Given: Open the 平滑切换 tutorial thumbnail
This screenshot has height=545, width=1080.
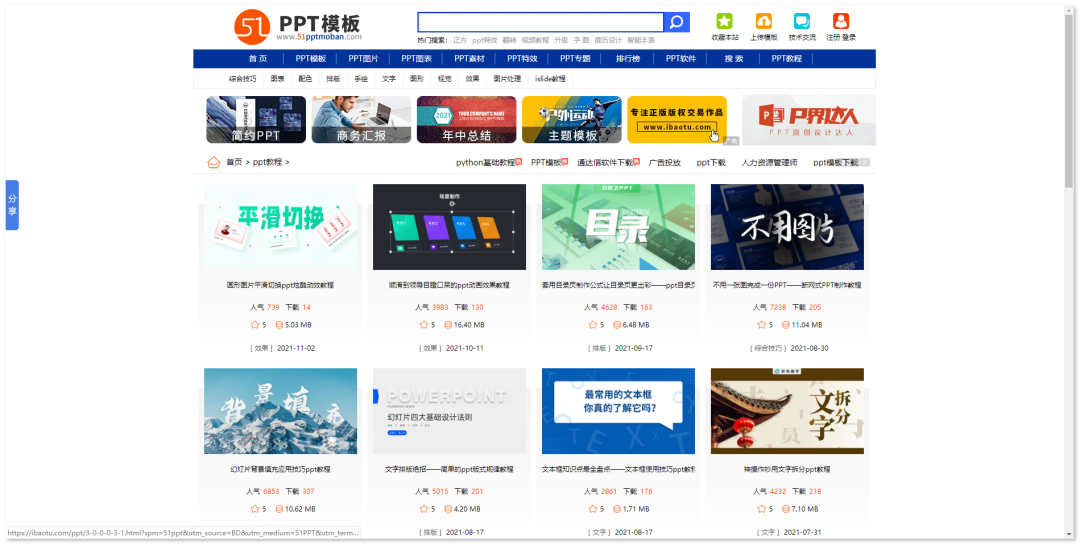Looking at the screenshot, I should click(x=280, y=227).
